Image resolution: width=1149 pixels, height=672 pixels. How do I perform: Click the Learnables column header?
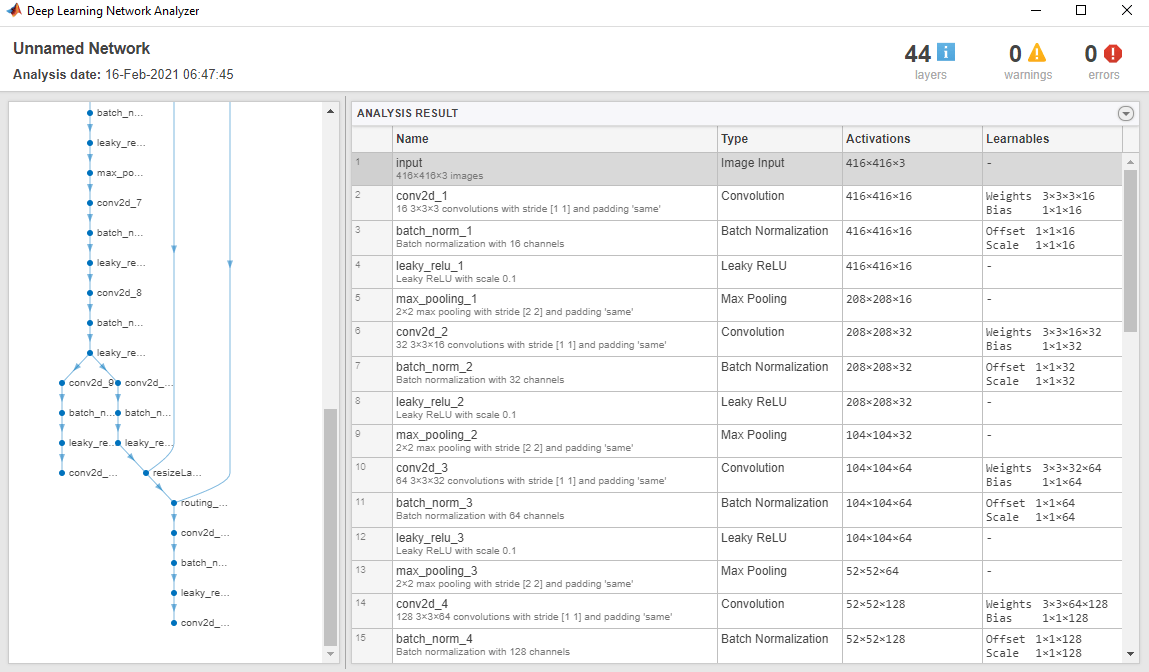[1052, 139]
